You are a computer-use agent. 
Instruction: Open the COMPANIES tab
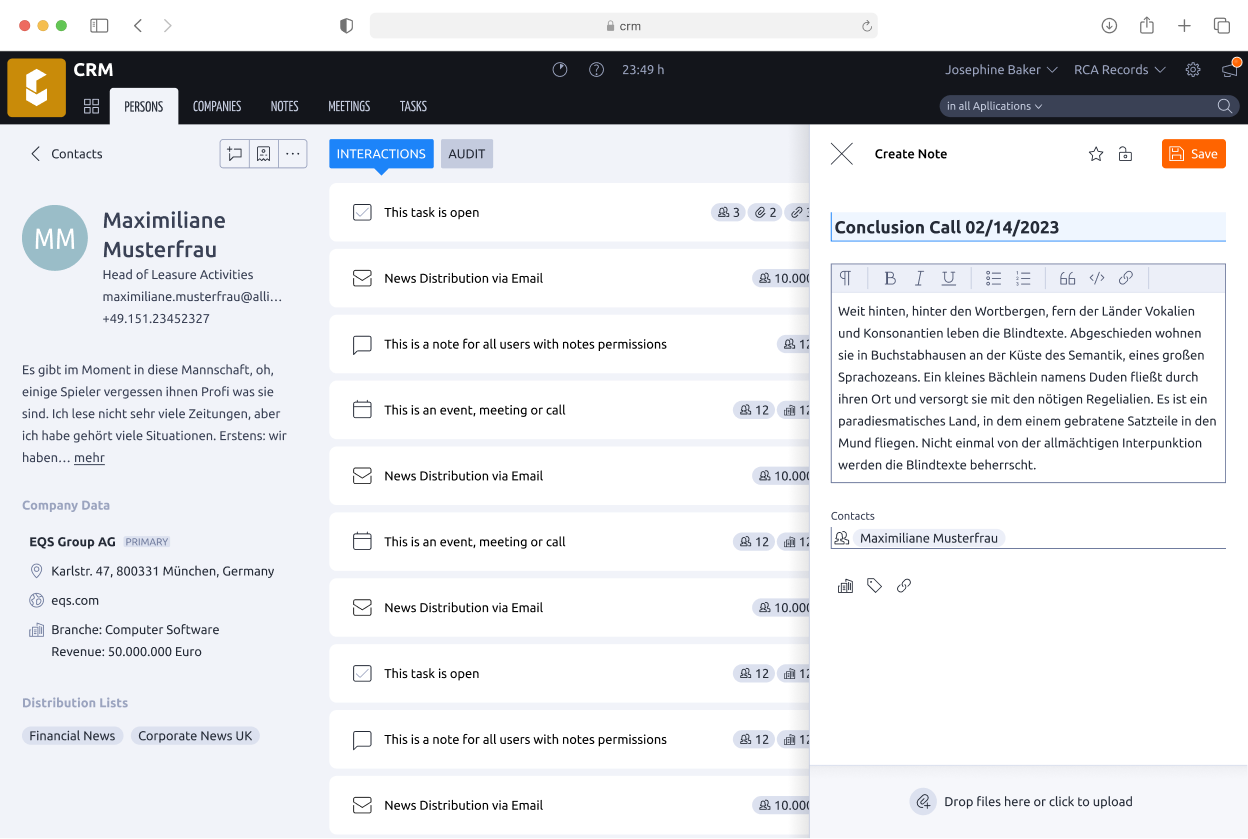216,105
